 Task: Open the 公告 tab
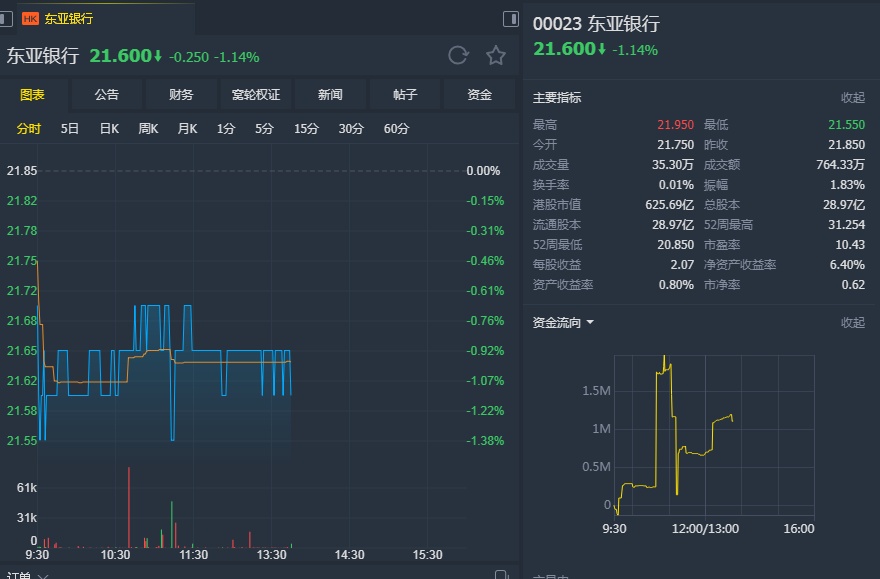107,94
